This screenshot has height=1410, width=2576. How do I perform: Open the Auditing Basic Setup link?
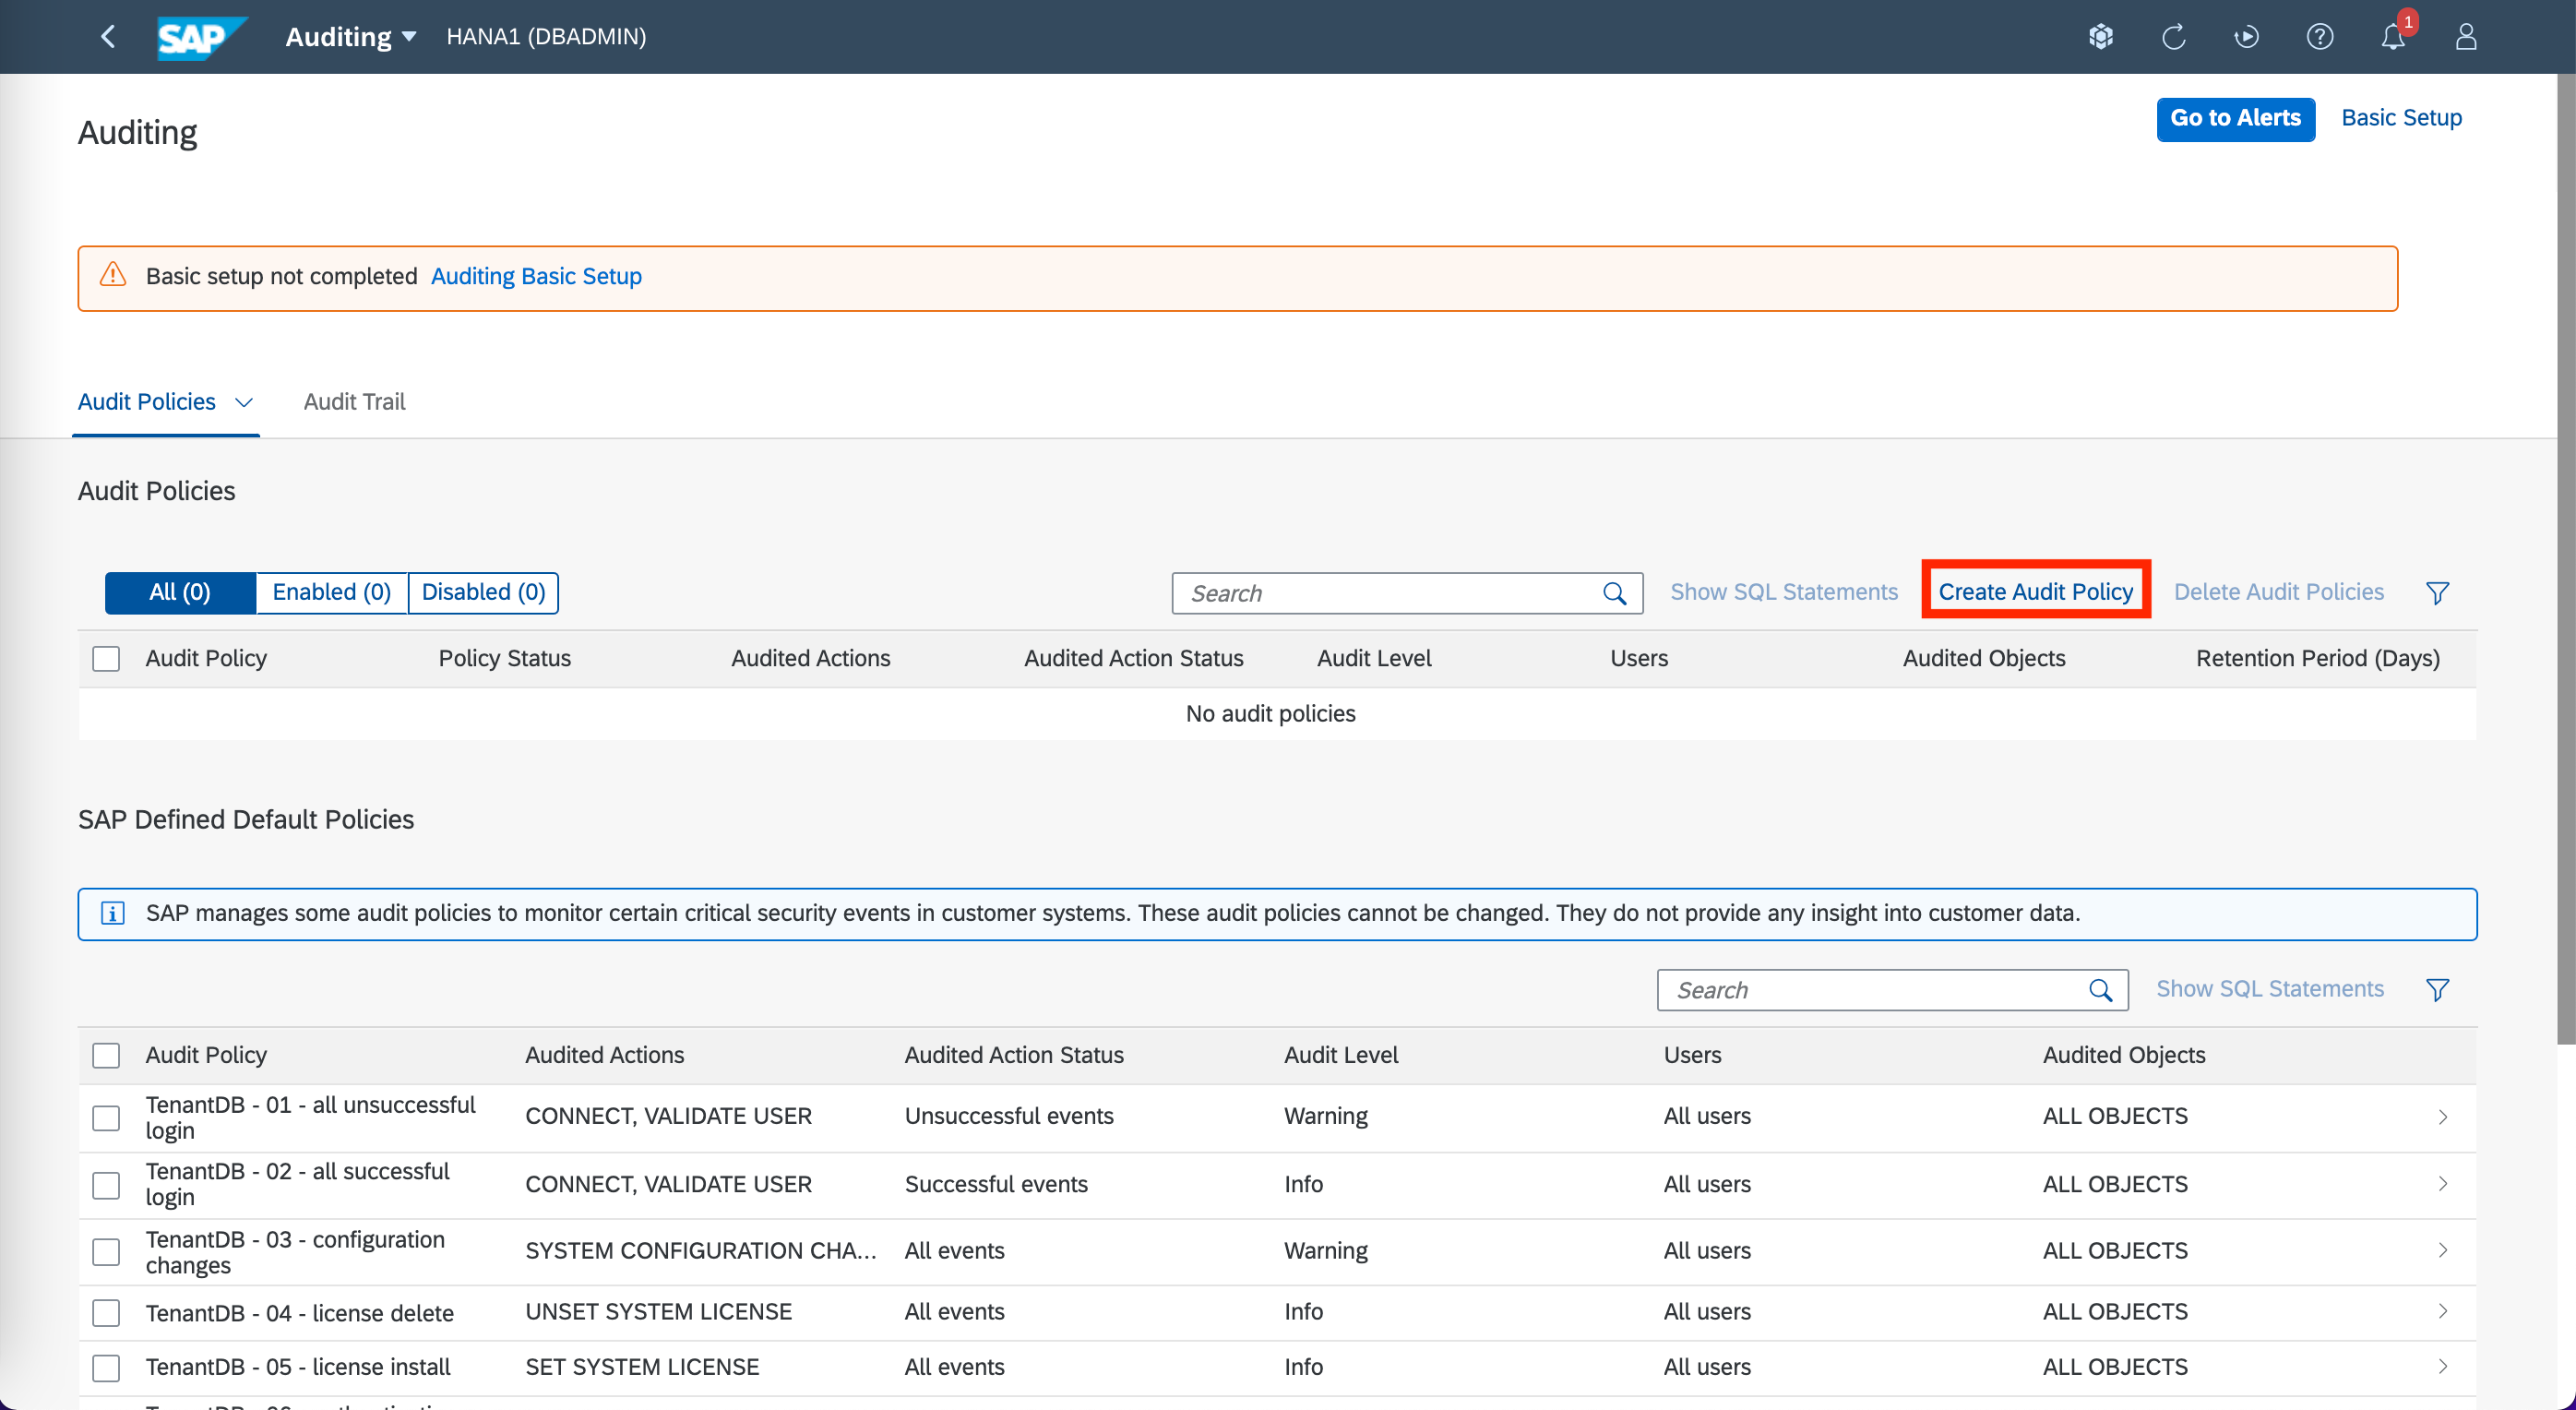(536, 276)
